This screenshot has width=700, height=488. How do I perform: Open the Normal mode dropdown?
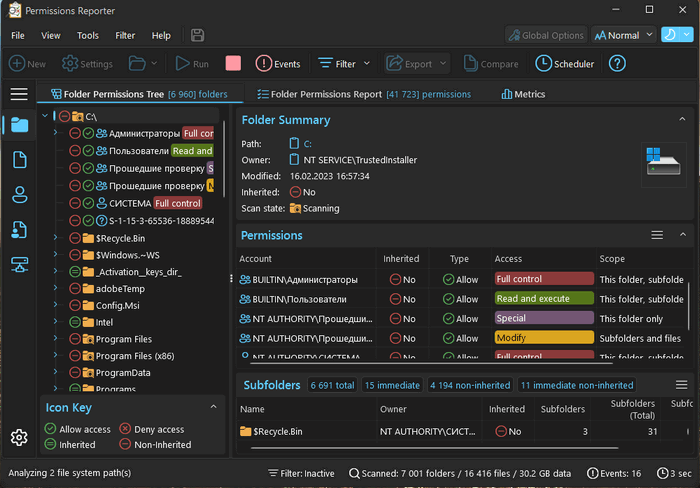click(623, 36)
